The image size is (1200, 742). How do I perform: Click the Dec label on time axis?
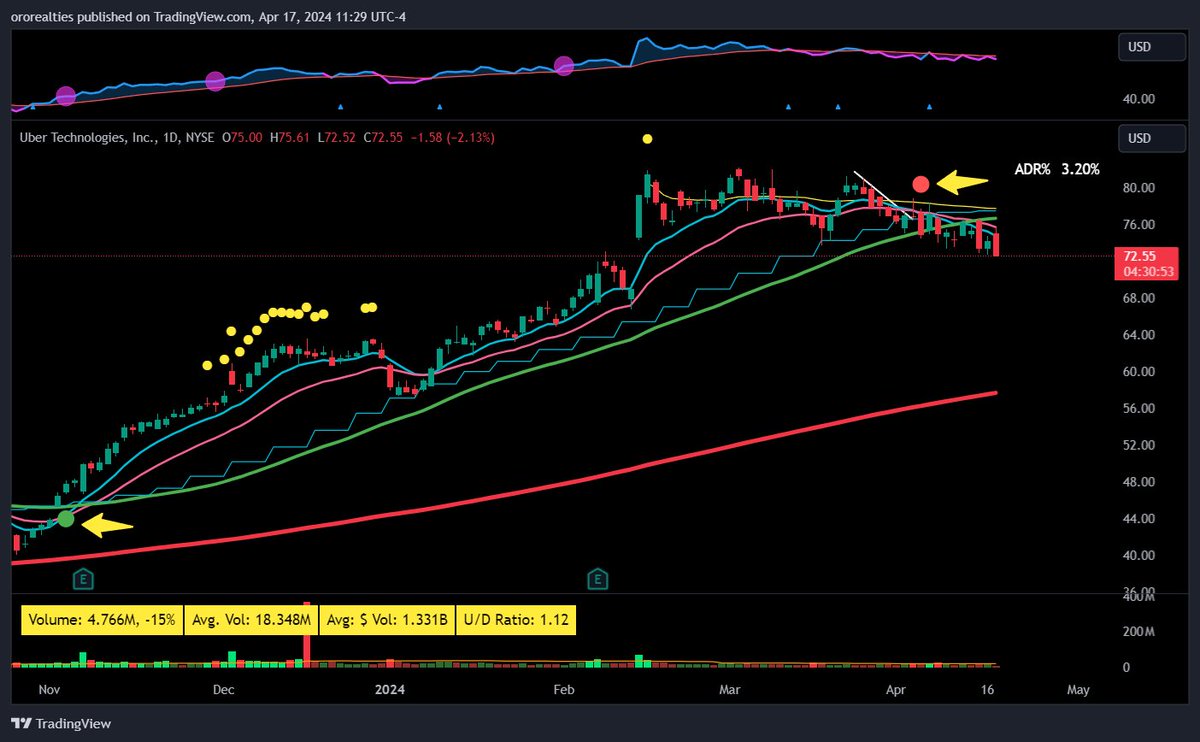[224, 690]
